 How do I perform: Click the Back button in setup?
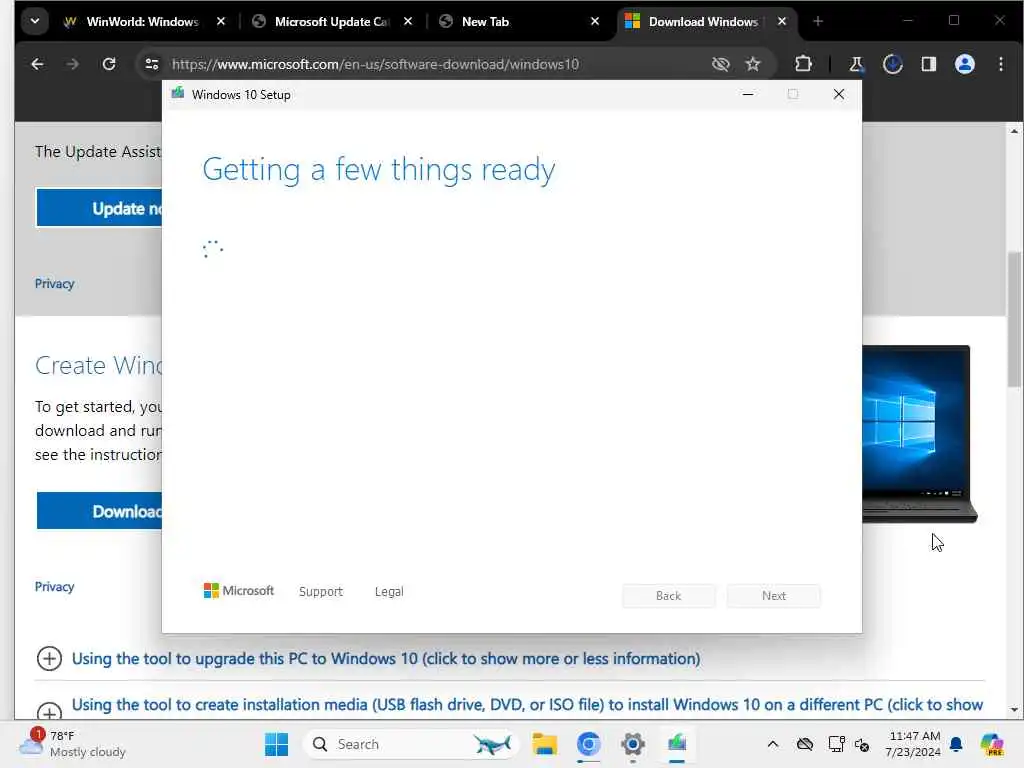669,596
